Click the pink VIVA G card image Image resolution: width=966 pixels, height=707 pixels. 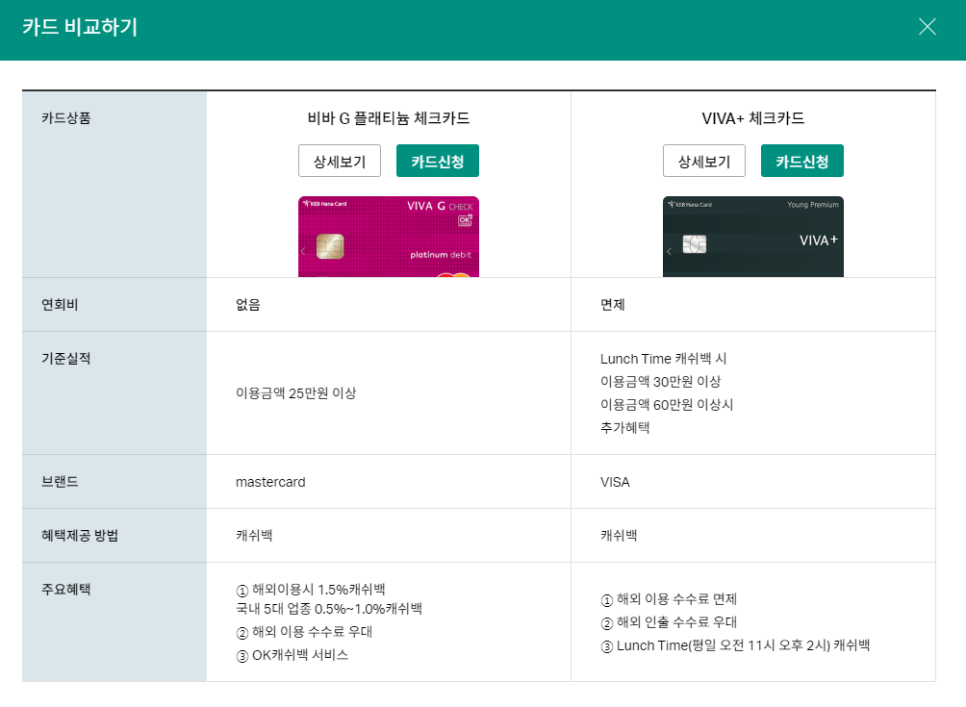[x=388, y=236]
